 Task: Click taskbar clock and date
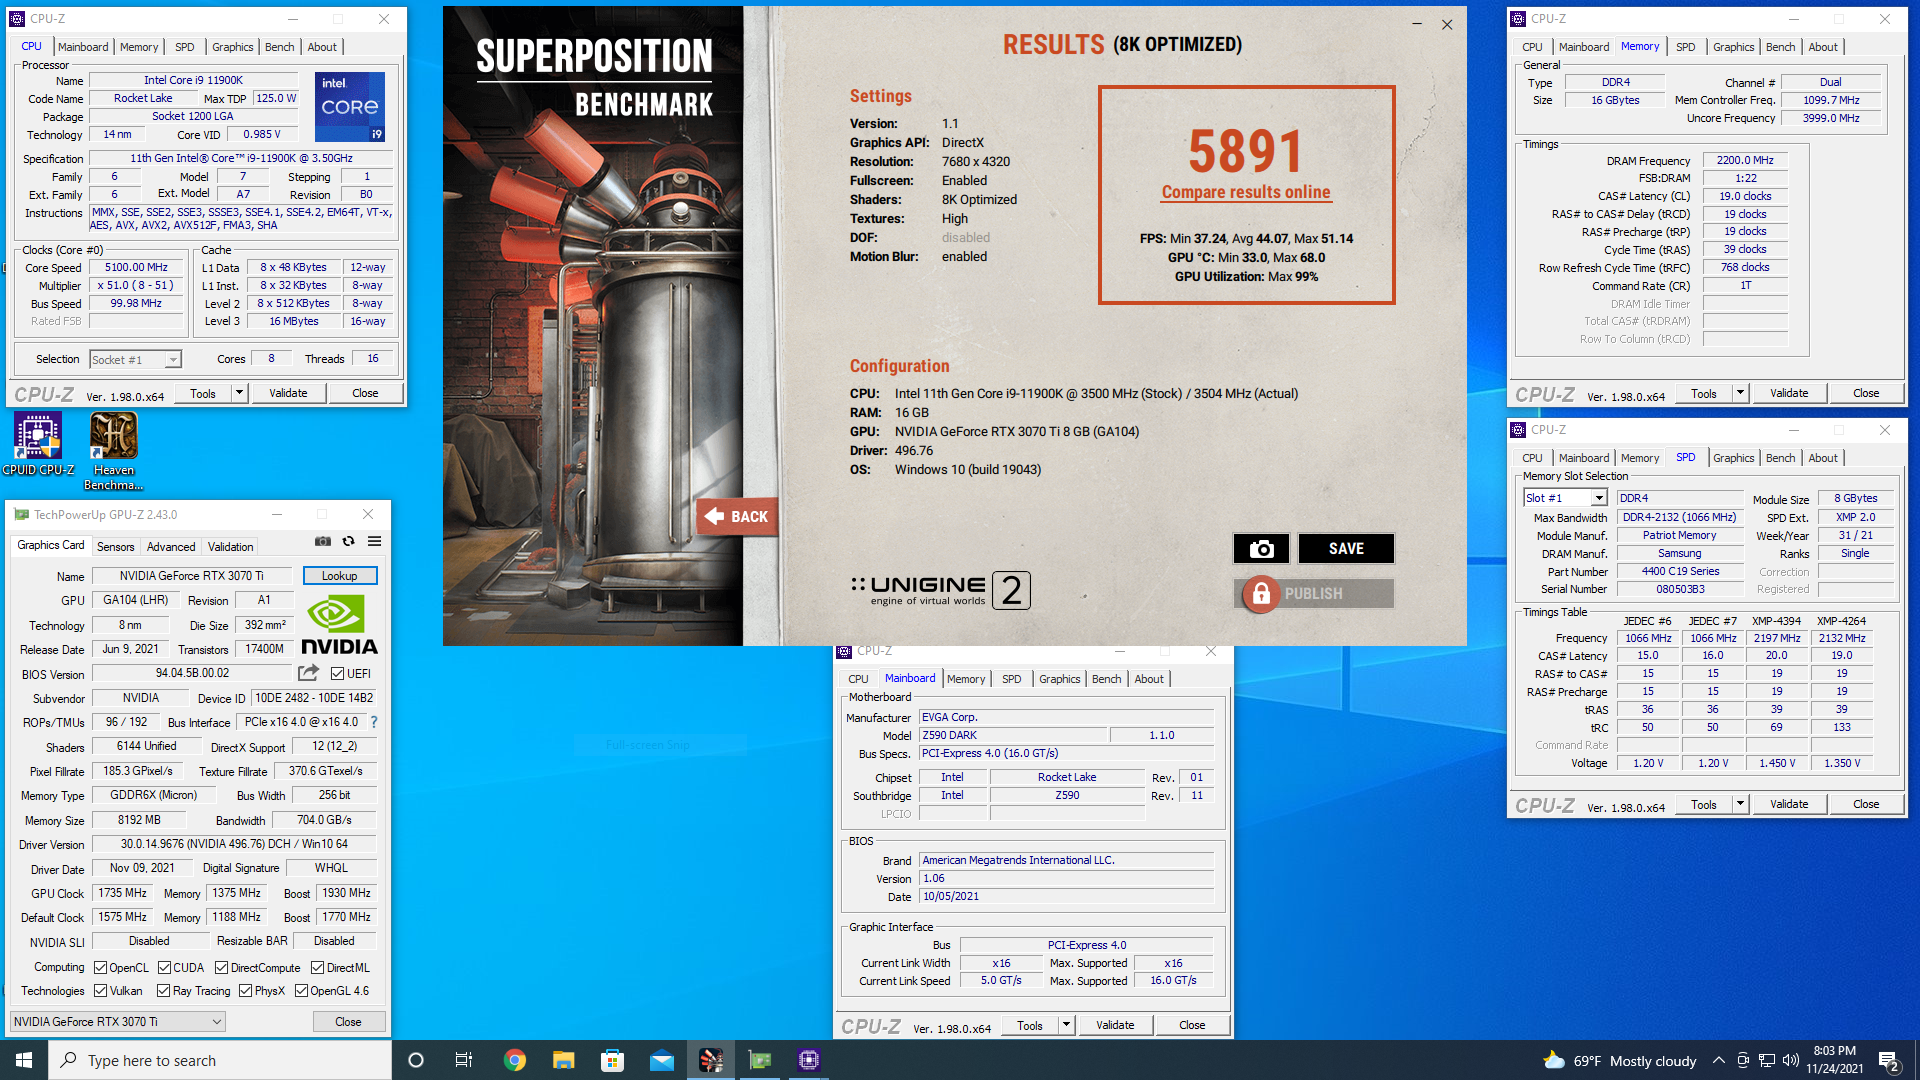pyautogui.click(x=1834, y=1060)
